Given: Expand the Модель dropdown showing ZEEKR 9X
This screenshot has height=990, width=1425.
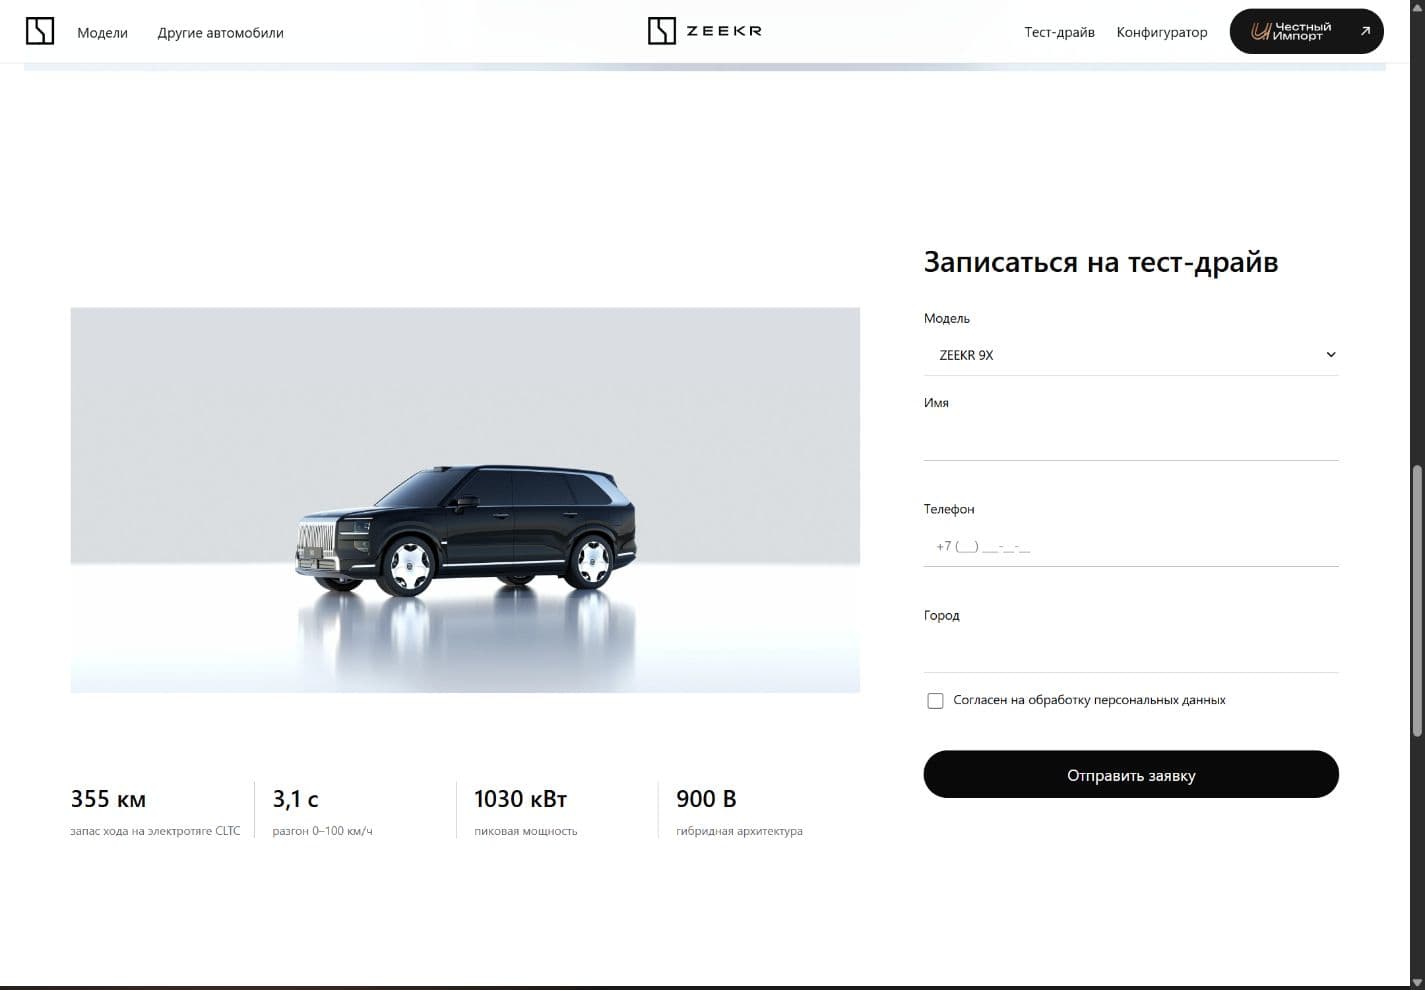Looking at the screenshot, I should pos(1131,355).
